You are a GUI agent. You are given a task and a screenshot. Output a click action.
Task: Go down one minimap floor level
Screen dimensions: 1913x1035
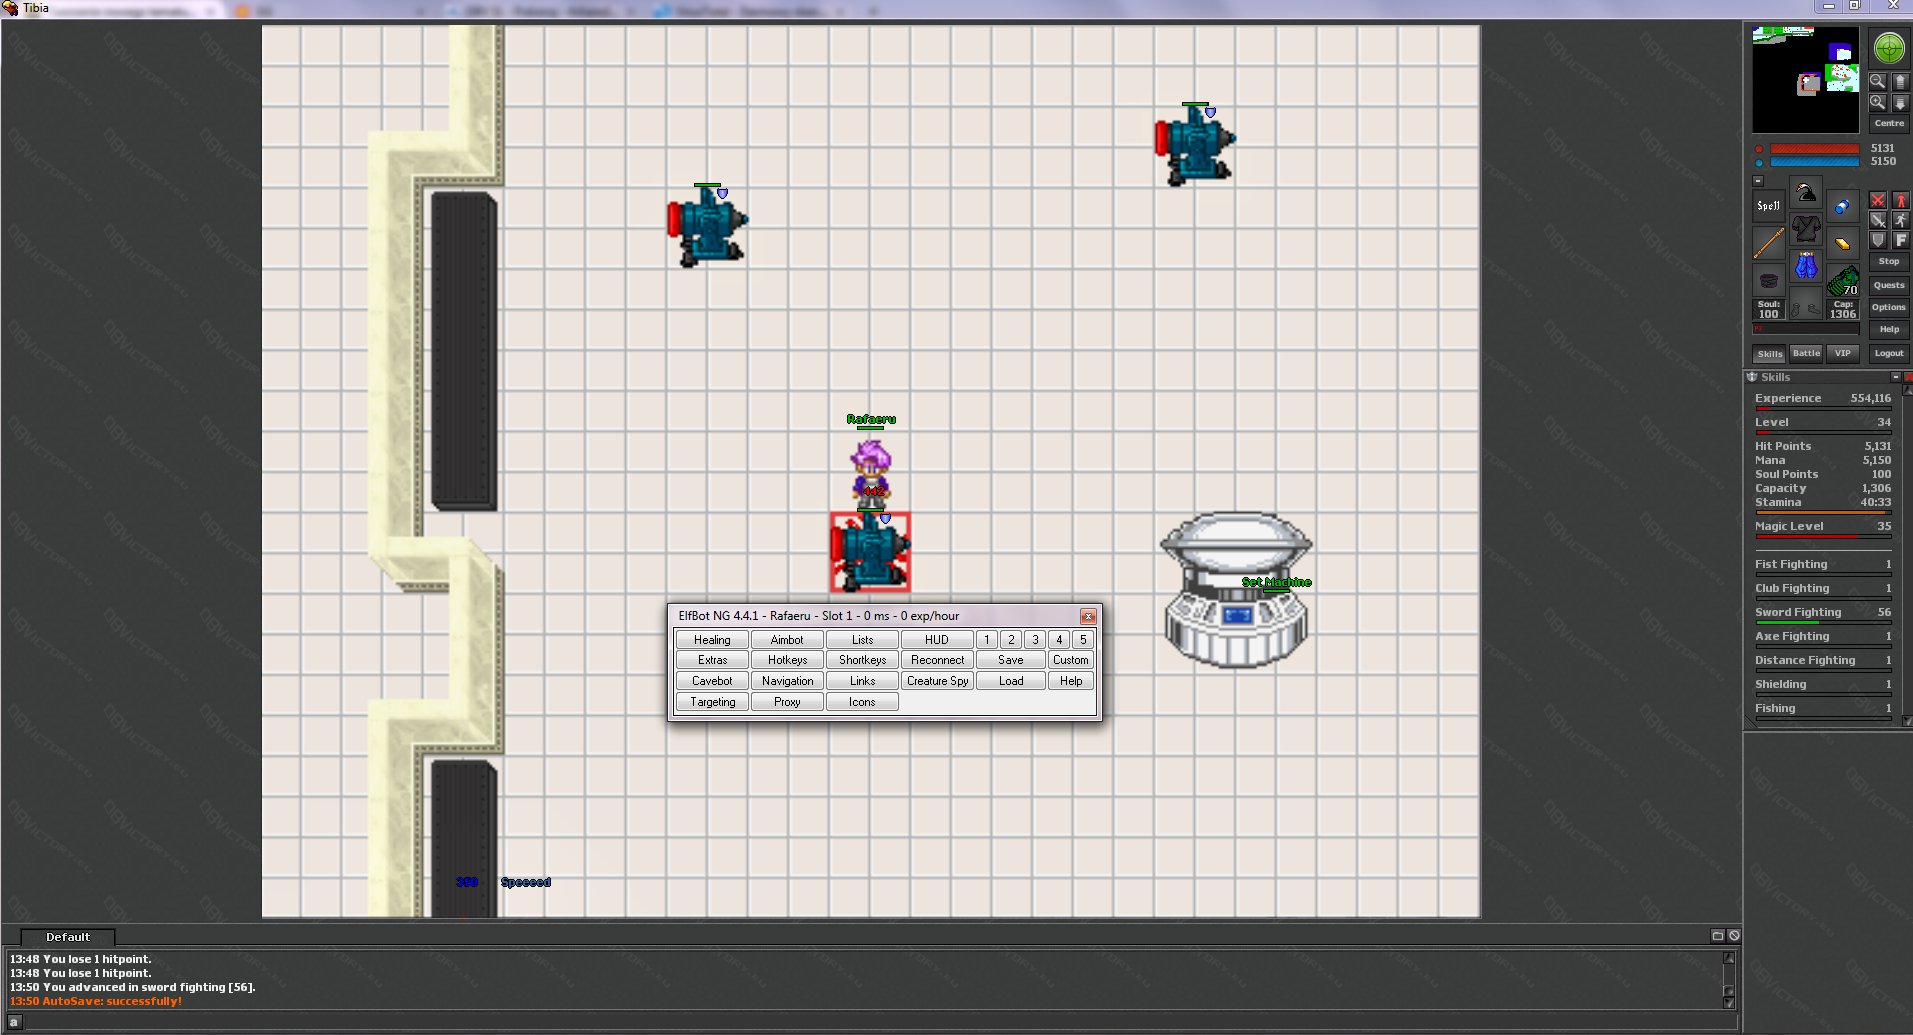pyautogui.click(x=1900, y=102)
